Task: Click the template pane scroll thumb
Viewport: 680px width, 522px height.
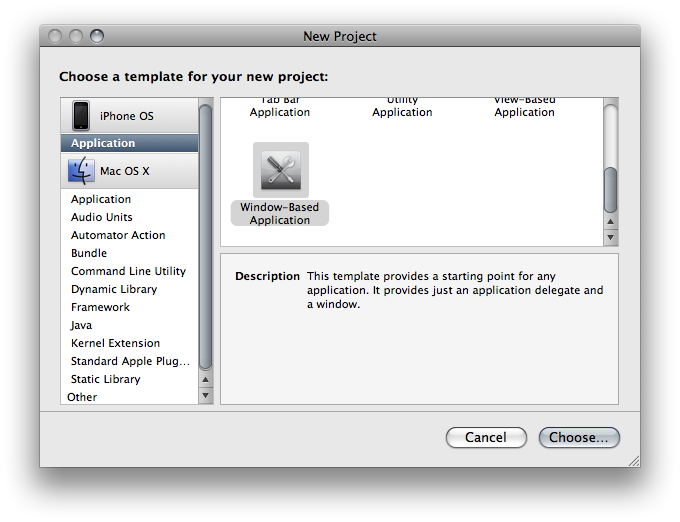Action: [611, 190]
